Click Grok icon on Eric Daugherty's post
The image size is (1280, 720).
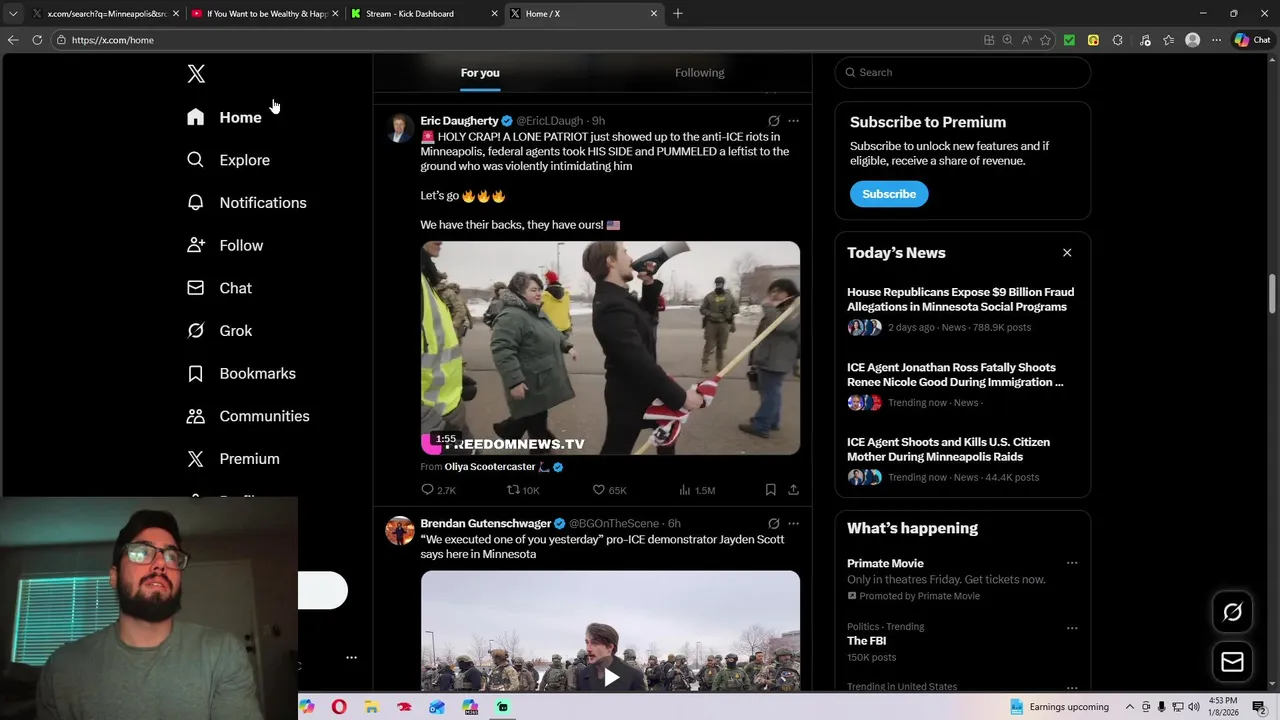[773, 121]
